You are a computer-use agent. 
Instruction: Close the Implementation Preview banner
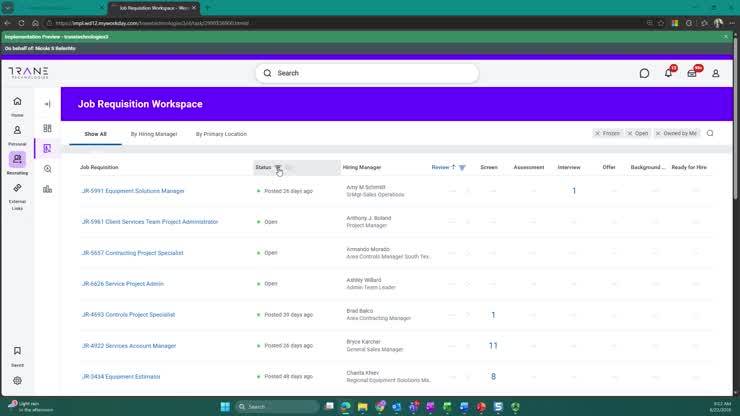pos(726,37)
